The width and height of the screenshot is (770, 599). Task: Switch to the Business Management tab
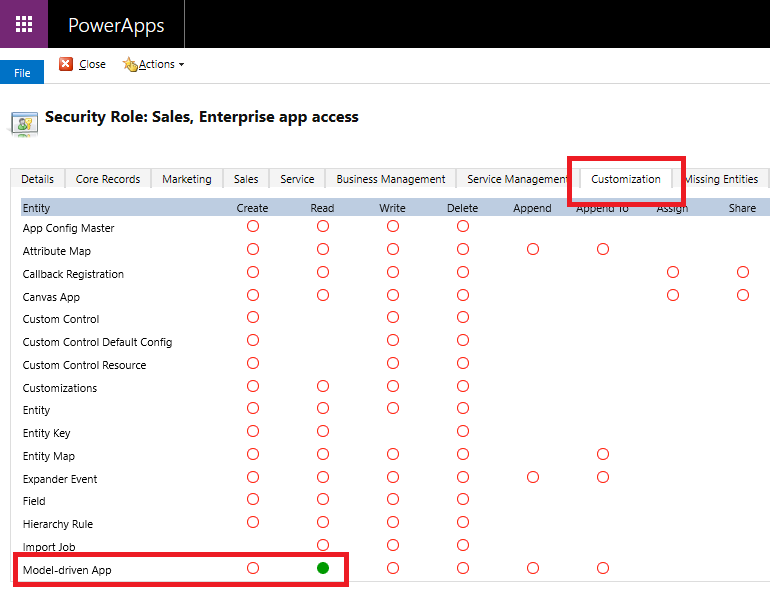(x=390, y=179)
